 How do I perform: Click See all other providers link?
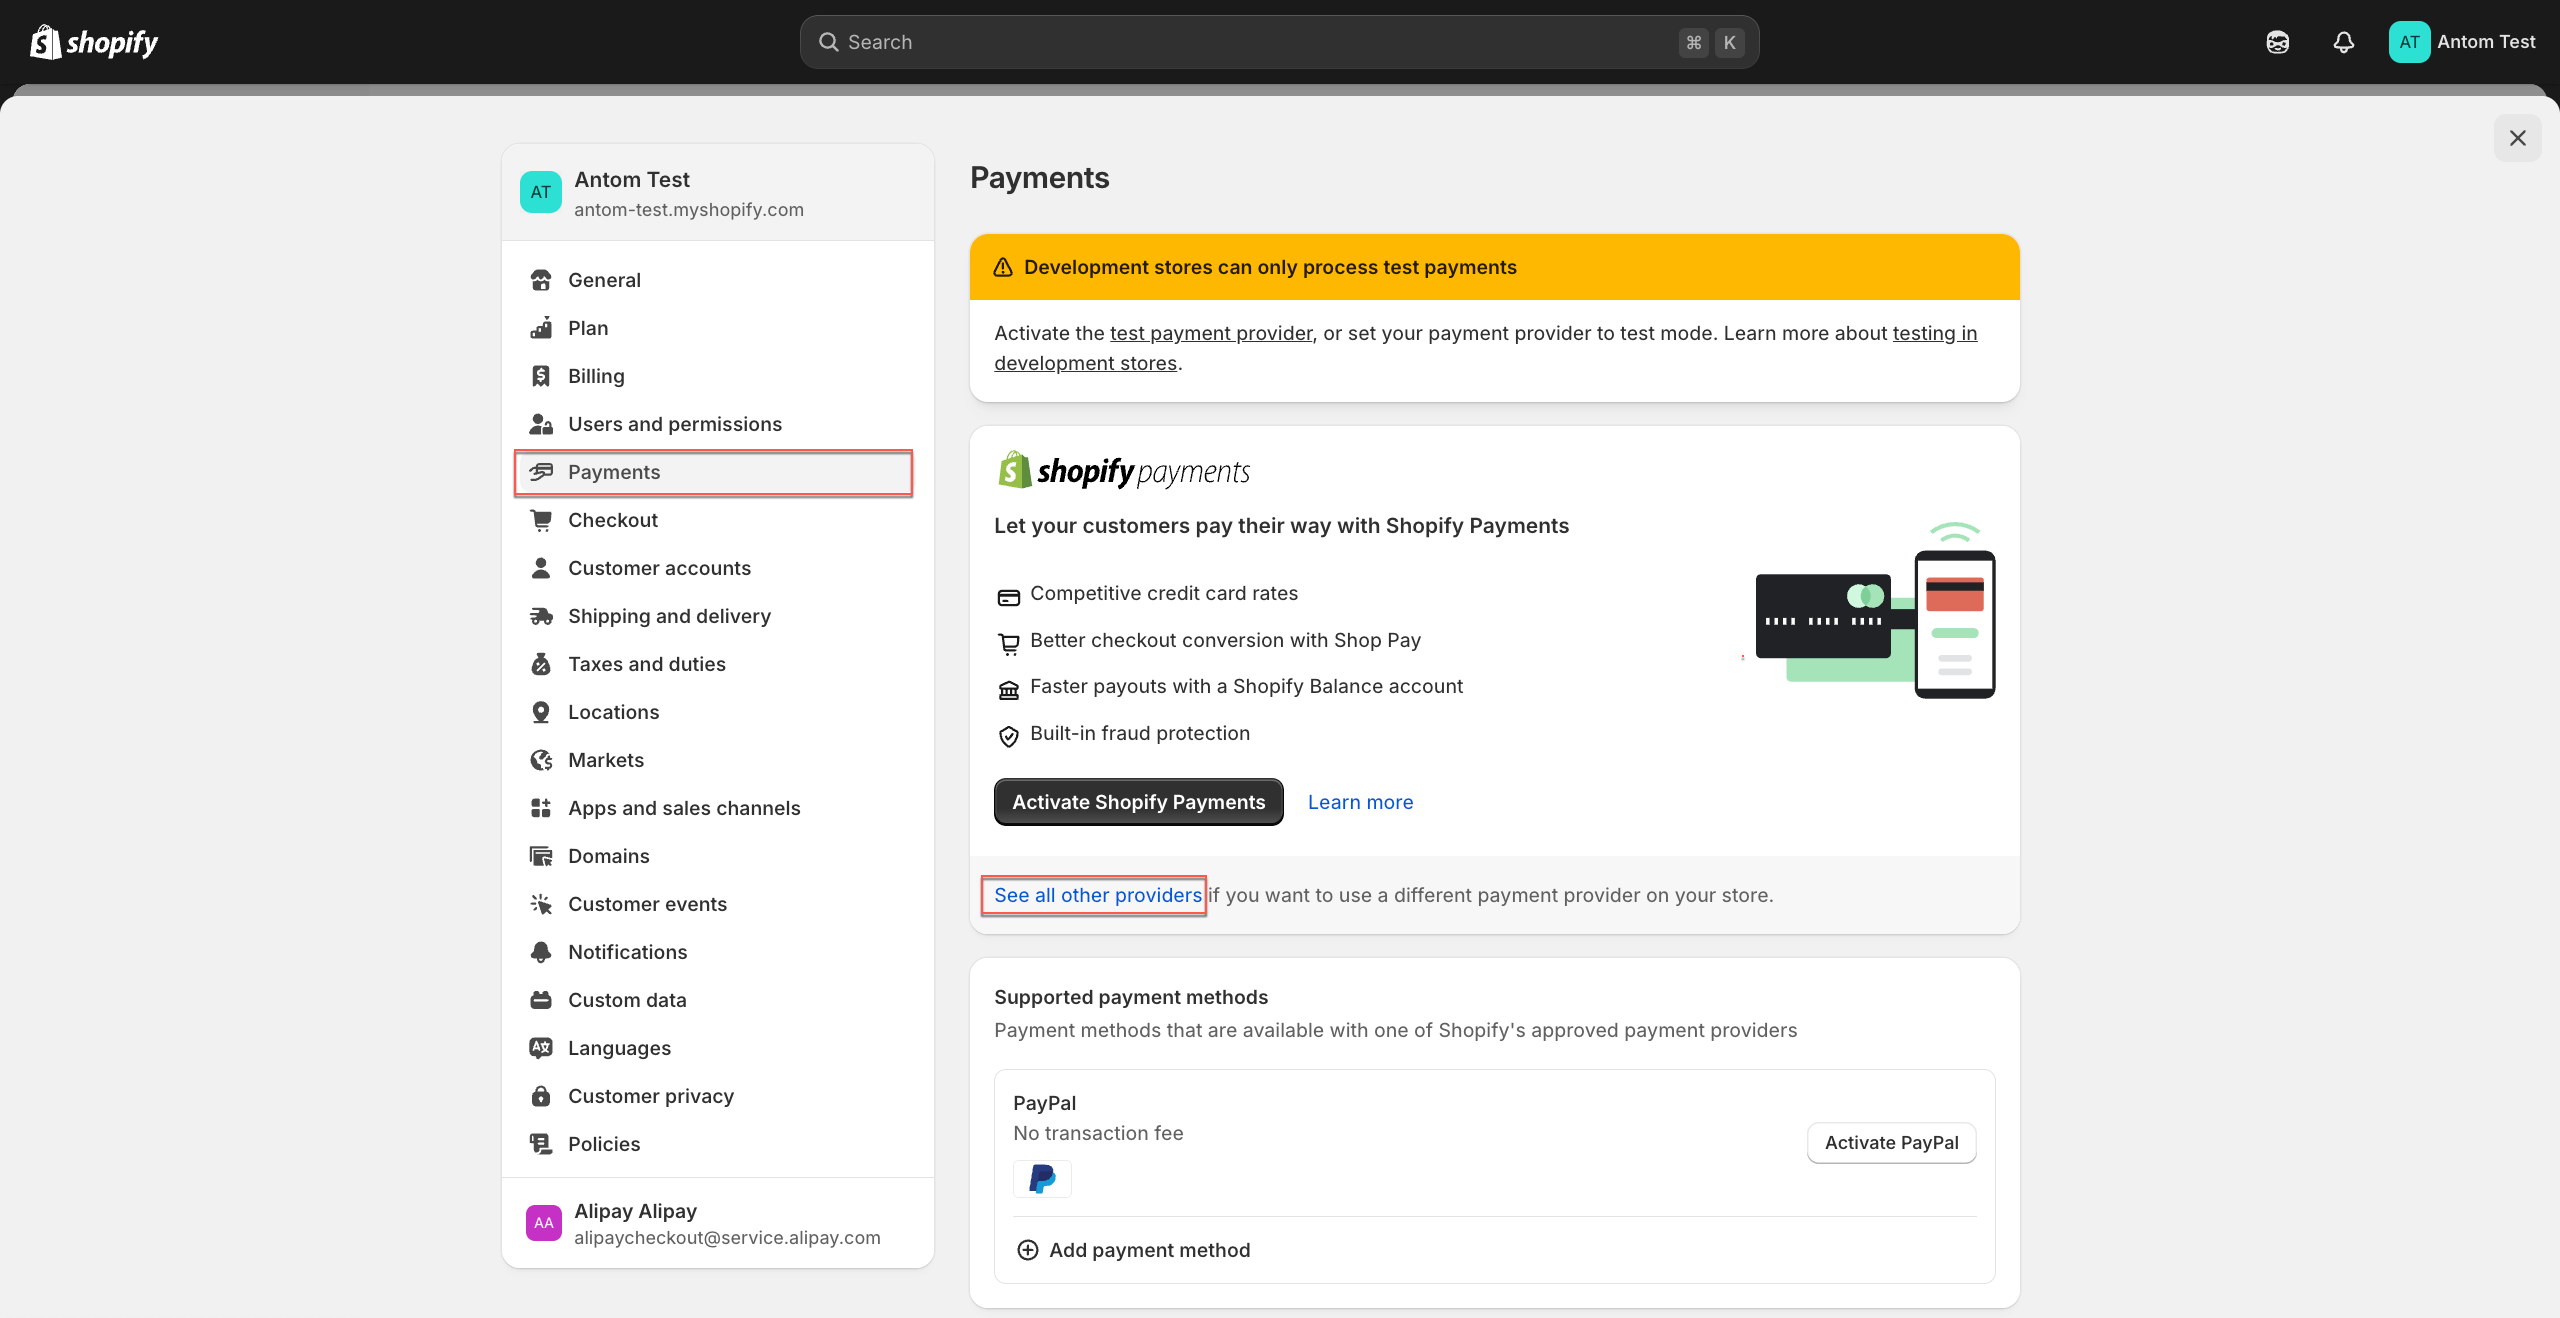pyautogui.click(x=1097, y=895)
